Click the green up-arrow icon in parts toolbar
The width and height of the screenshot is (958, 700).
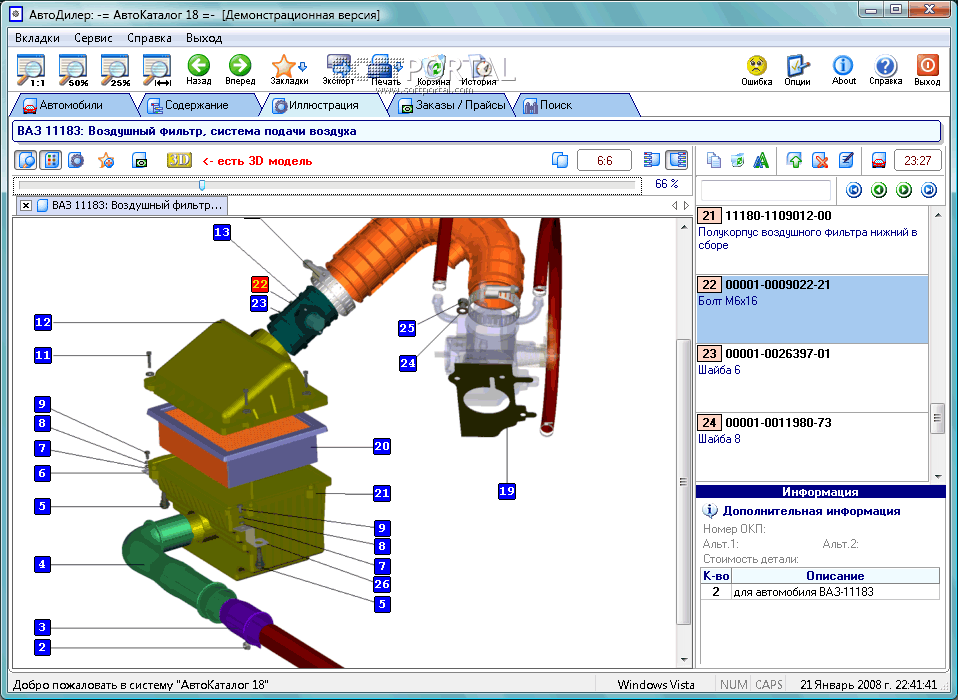[x=794, y=161]
